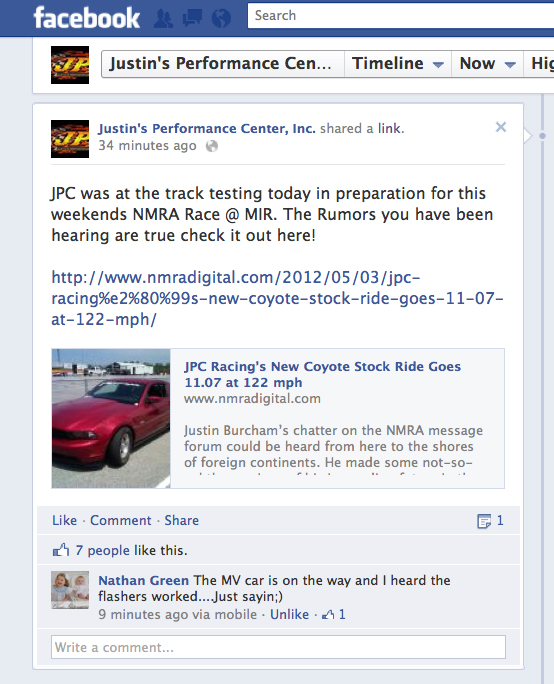Image resolution: width=554 pixels, height=684 pixels.
Task: Click the Share link under post
Action: coord(181,520)
